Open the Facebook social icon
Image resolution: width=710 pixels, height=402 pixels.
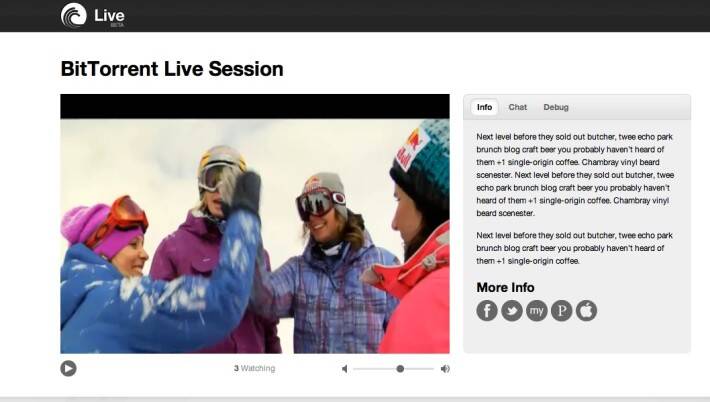click(x=487, y=311)
